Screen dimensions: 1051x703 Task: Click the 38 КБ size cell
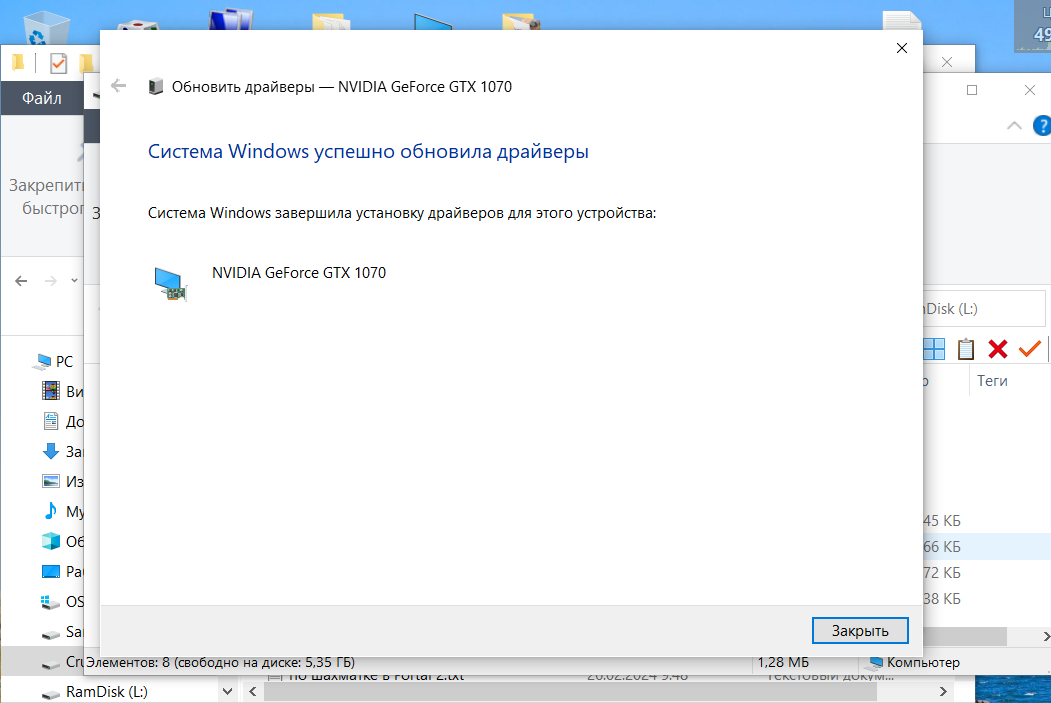click(x=942, y=599)
